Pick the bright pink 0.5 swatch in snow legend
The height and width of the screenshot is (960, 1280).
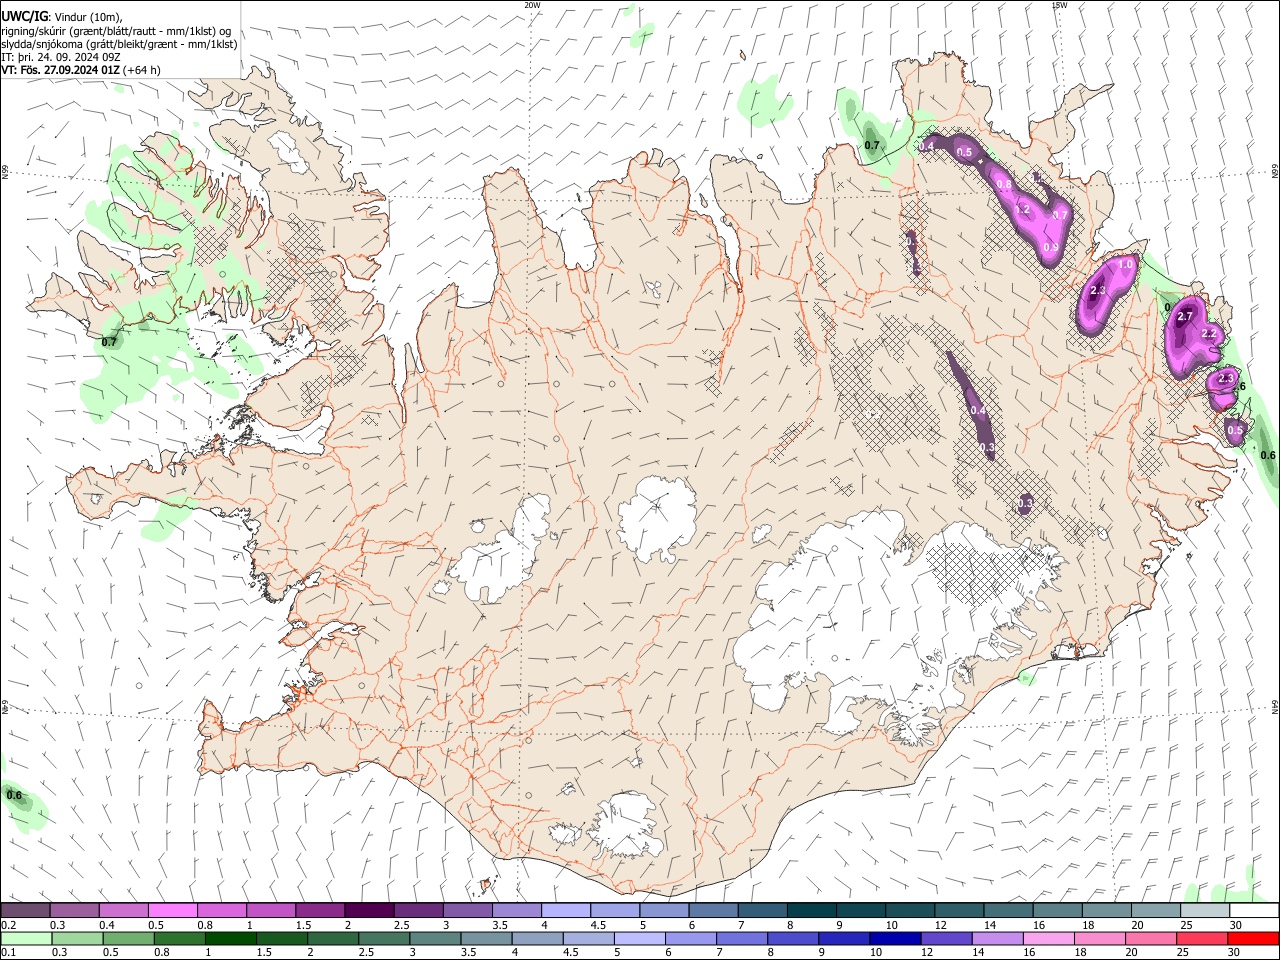point(172,910)
